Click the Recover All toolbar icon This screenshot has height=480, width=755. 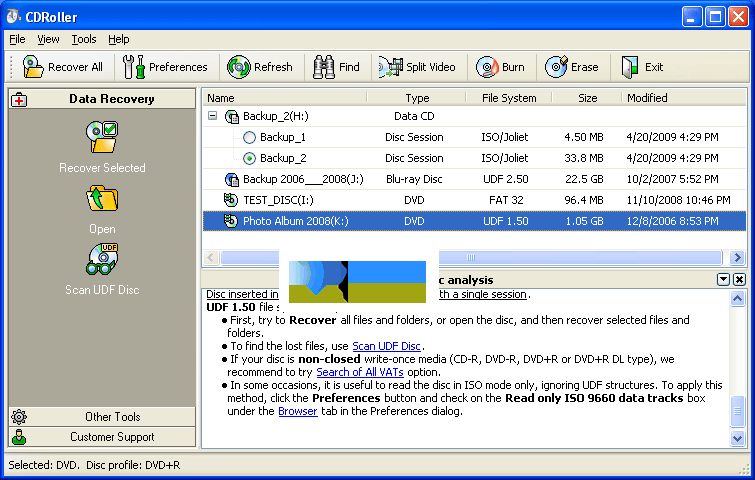(33, 66)
